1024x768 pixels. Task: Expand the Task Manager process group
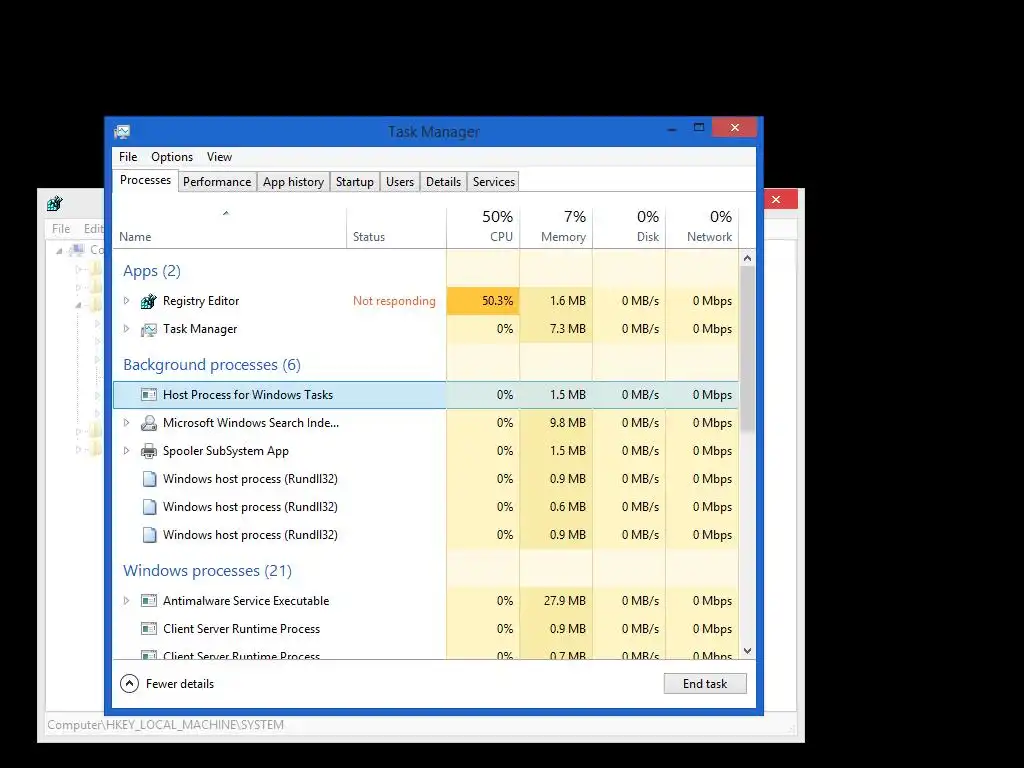[x=127, y=329]
